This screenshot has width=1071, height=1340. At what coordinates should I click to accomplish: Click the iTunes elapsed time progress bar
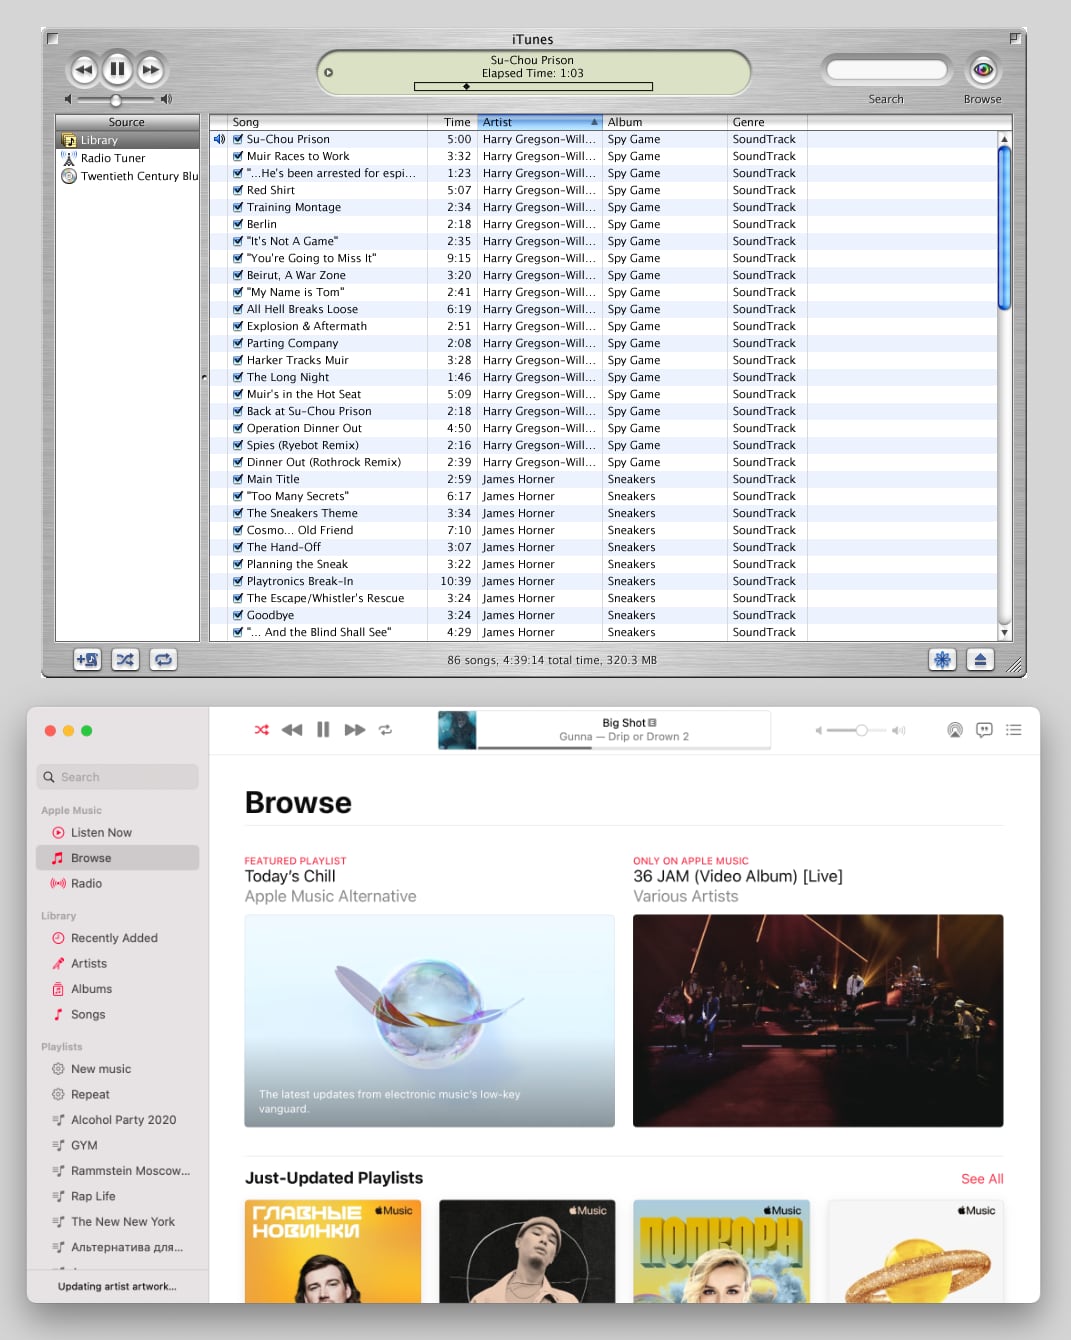pyautogui.click(x=533, y=87)
